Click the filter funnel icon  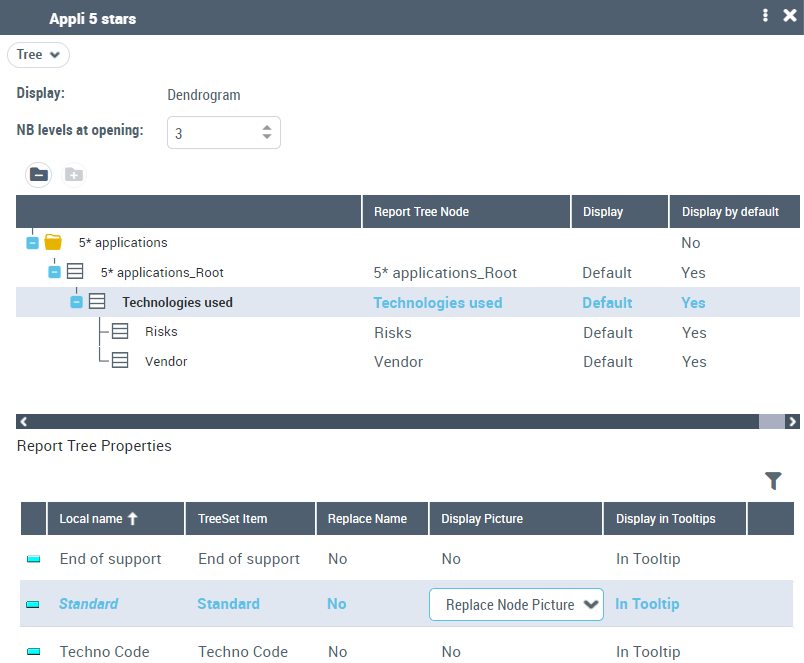pyautogui.click(x=773, y=481)
